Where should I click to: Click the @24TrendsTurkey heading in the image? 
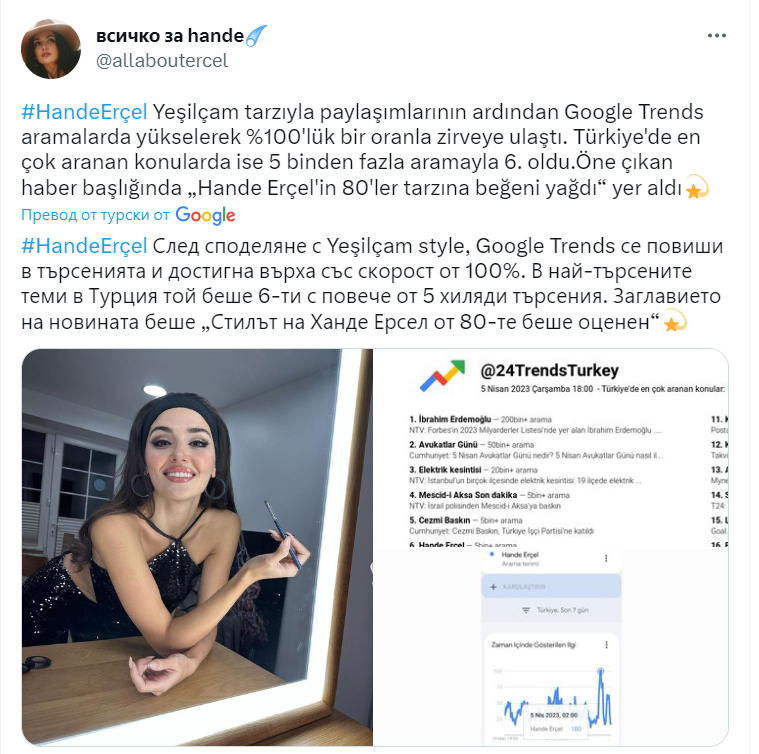pyautogui.click(x=549, y=370)
